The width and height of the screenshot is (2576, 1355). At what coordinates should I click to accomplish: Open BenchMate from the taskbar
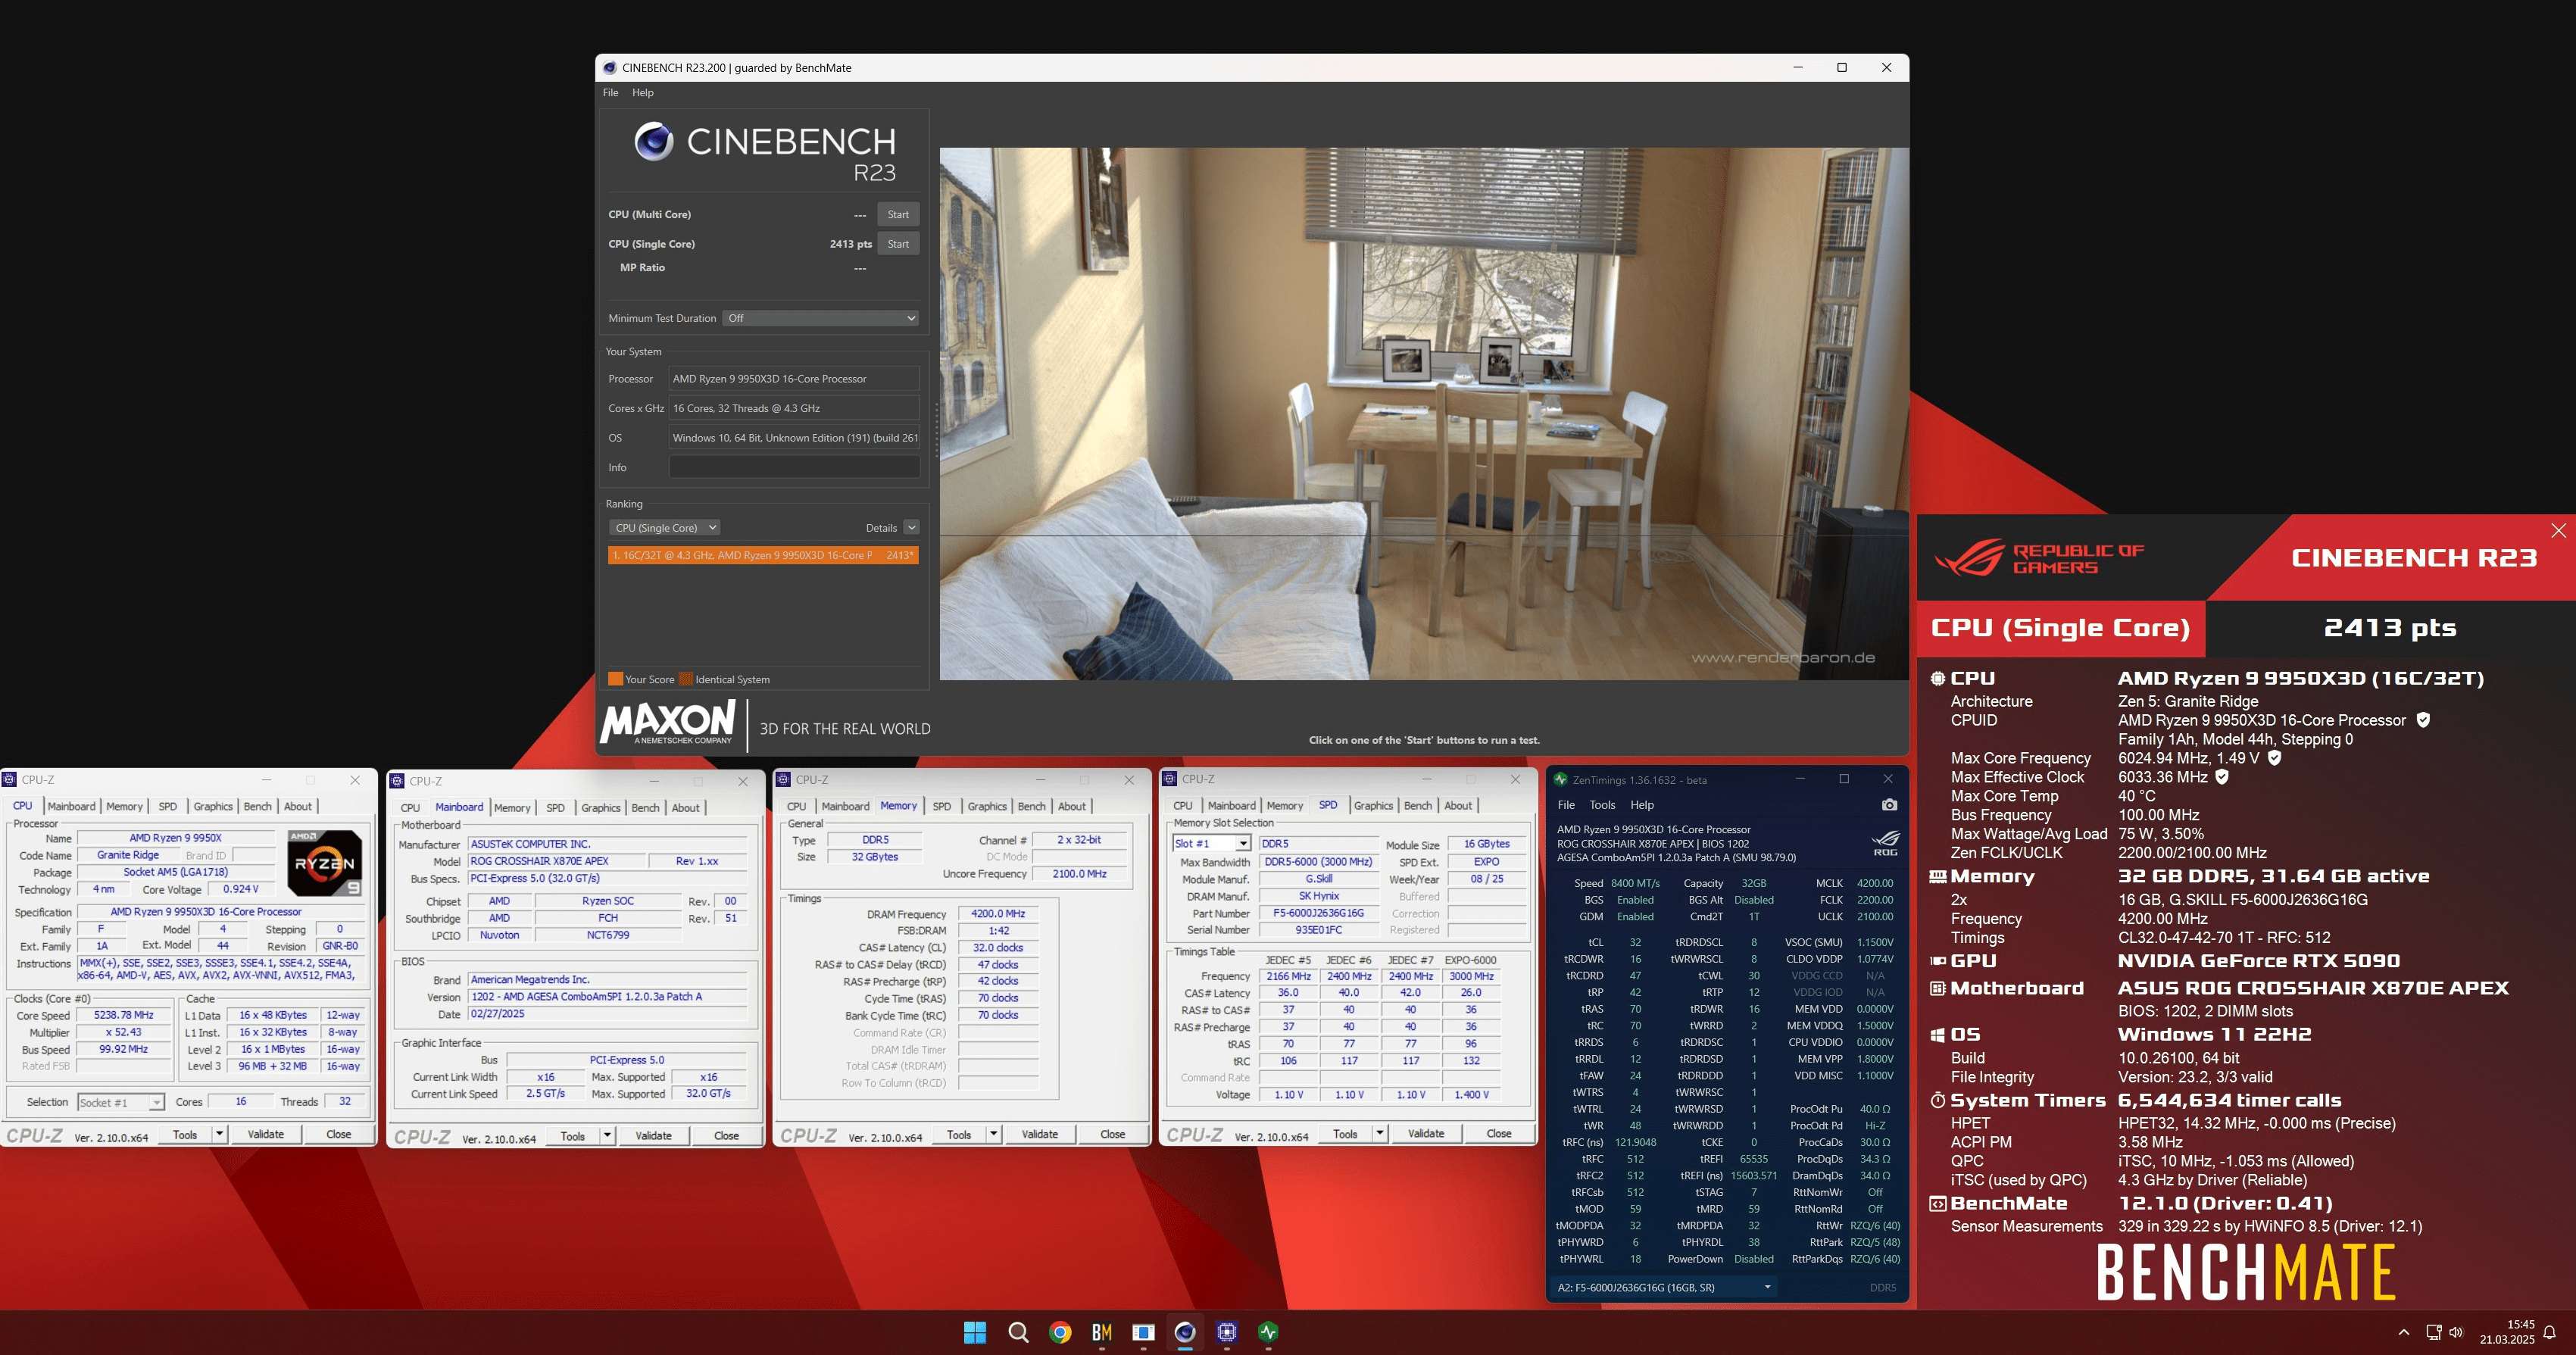click(1102, 1332)
